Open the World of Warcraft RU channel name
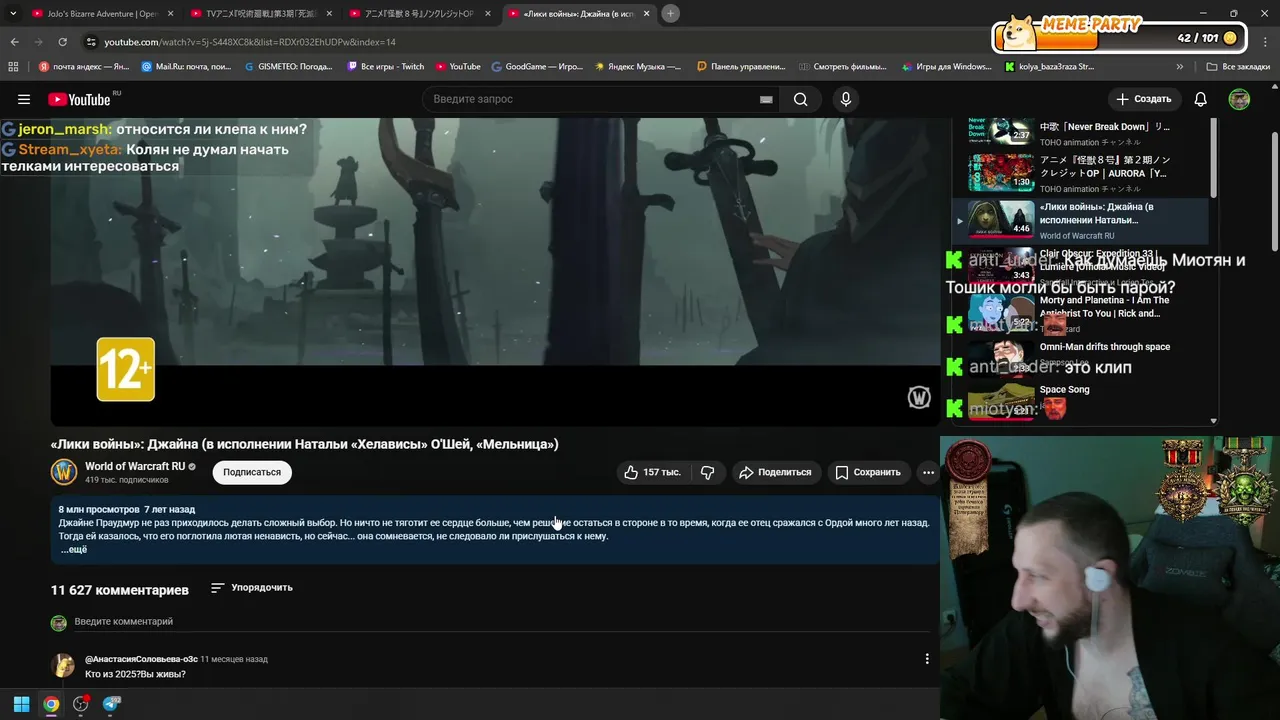Screen dimensions: 1280x720 (x=135, y=466)
